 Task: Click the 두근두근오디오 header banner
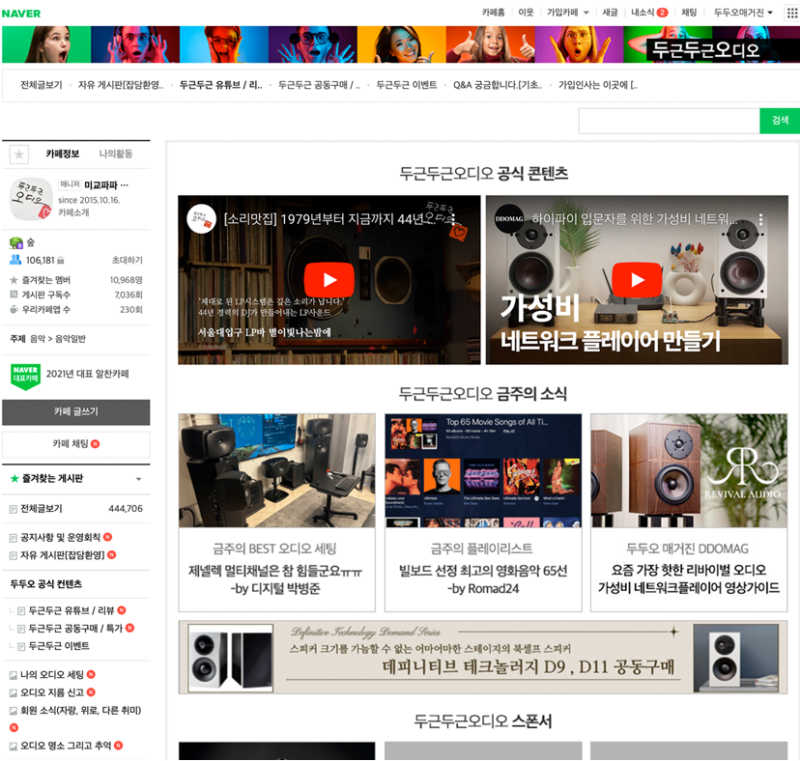(x=401, y=44)
